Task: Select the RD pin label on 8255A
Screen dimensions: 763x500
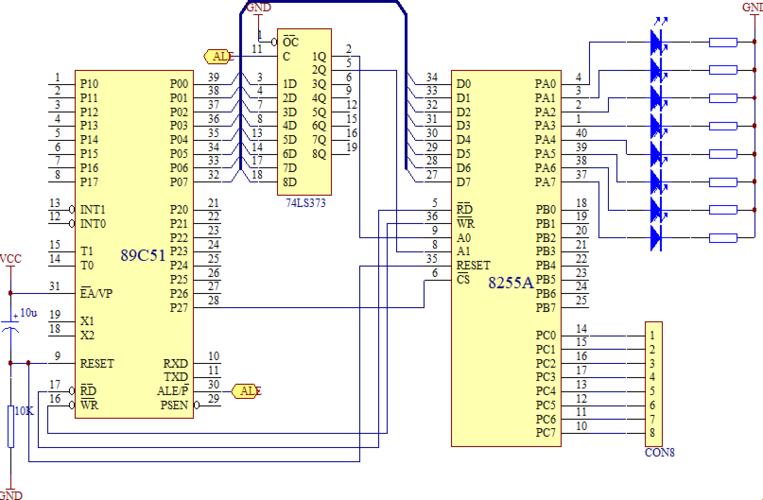Action: [x=464, y=210]
